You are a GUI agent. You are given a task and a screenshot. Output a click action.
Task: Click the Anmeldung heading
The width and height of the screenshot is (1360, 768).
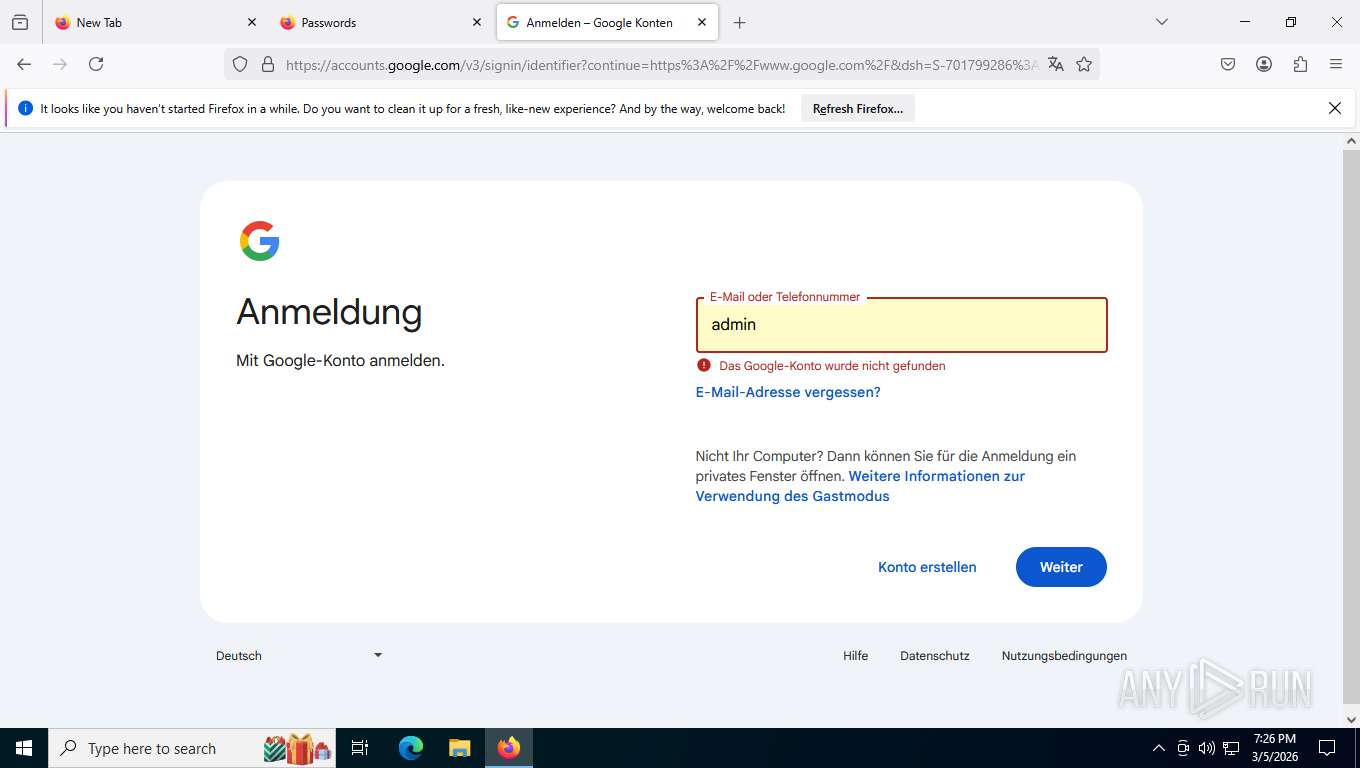coord(329,312)
